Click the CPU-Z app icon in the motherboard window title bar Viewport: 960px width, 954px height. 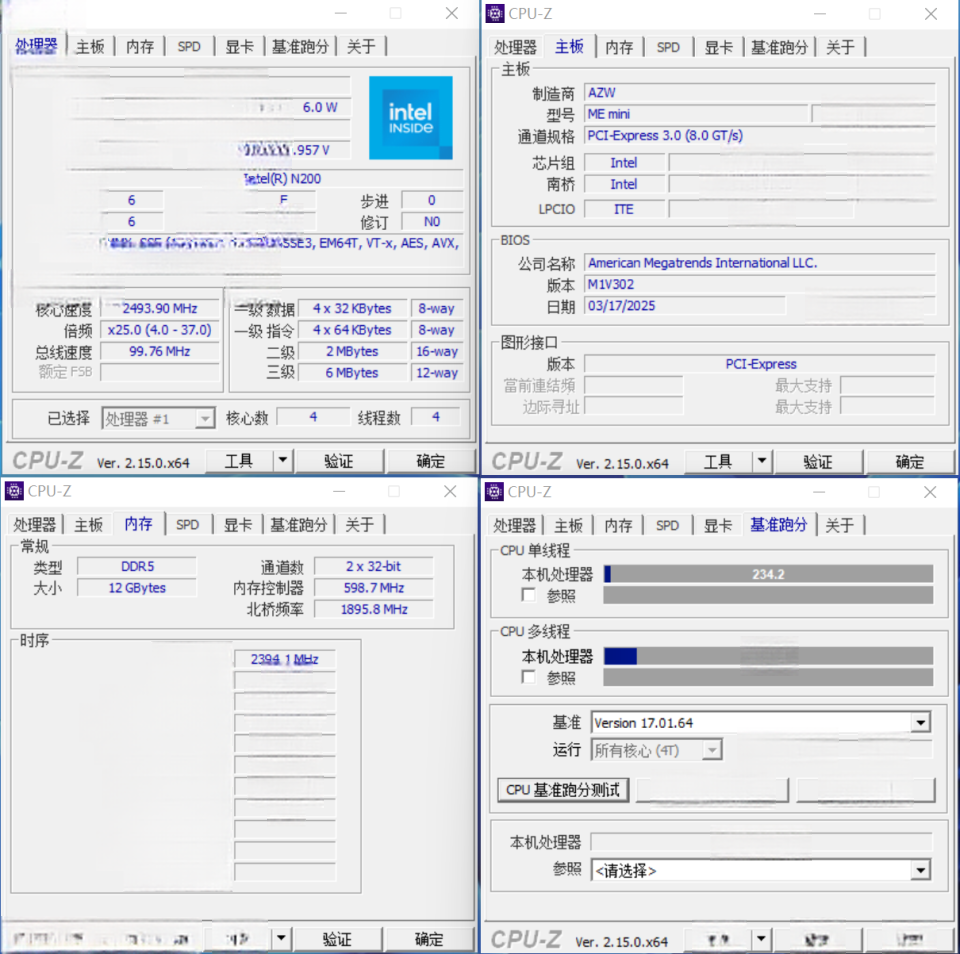click(x=495, y=13)
